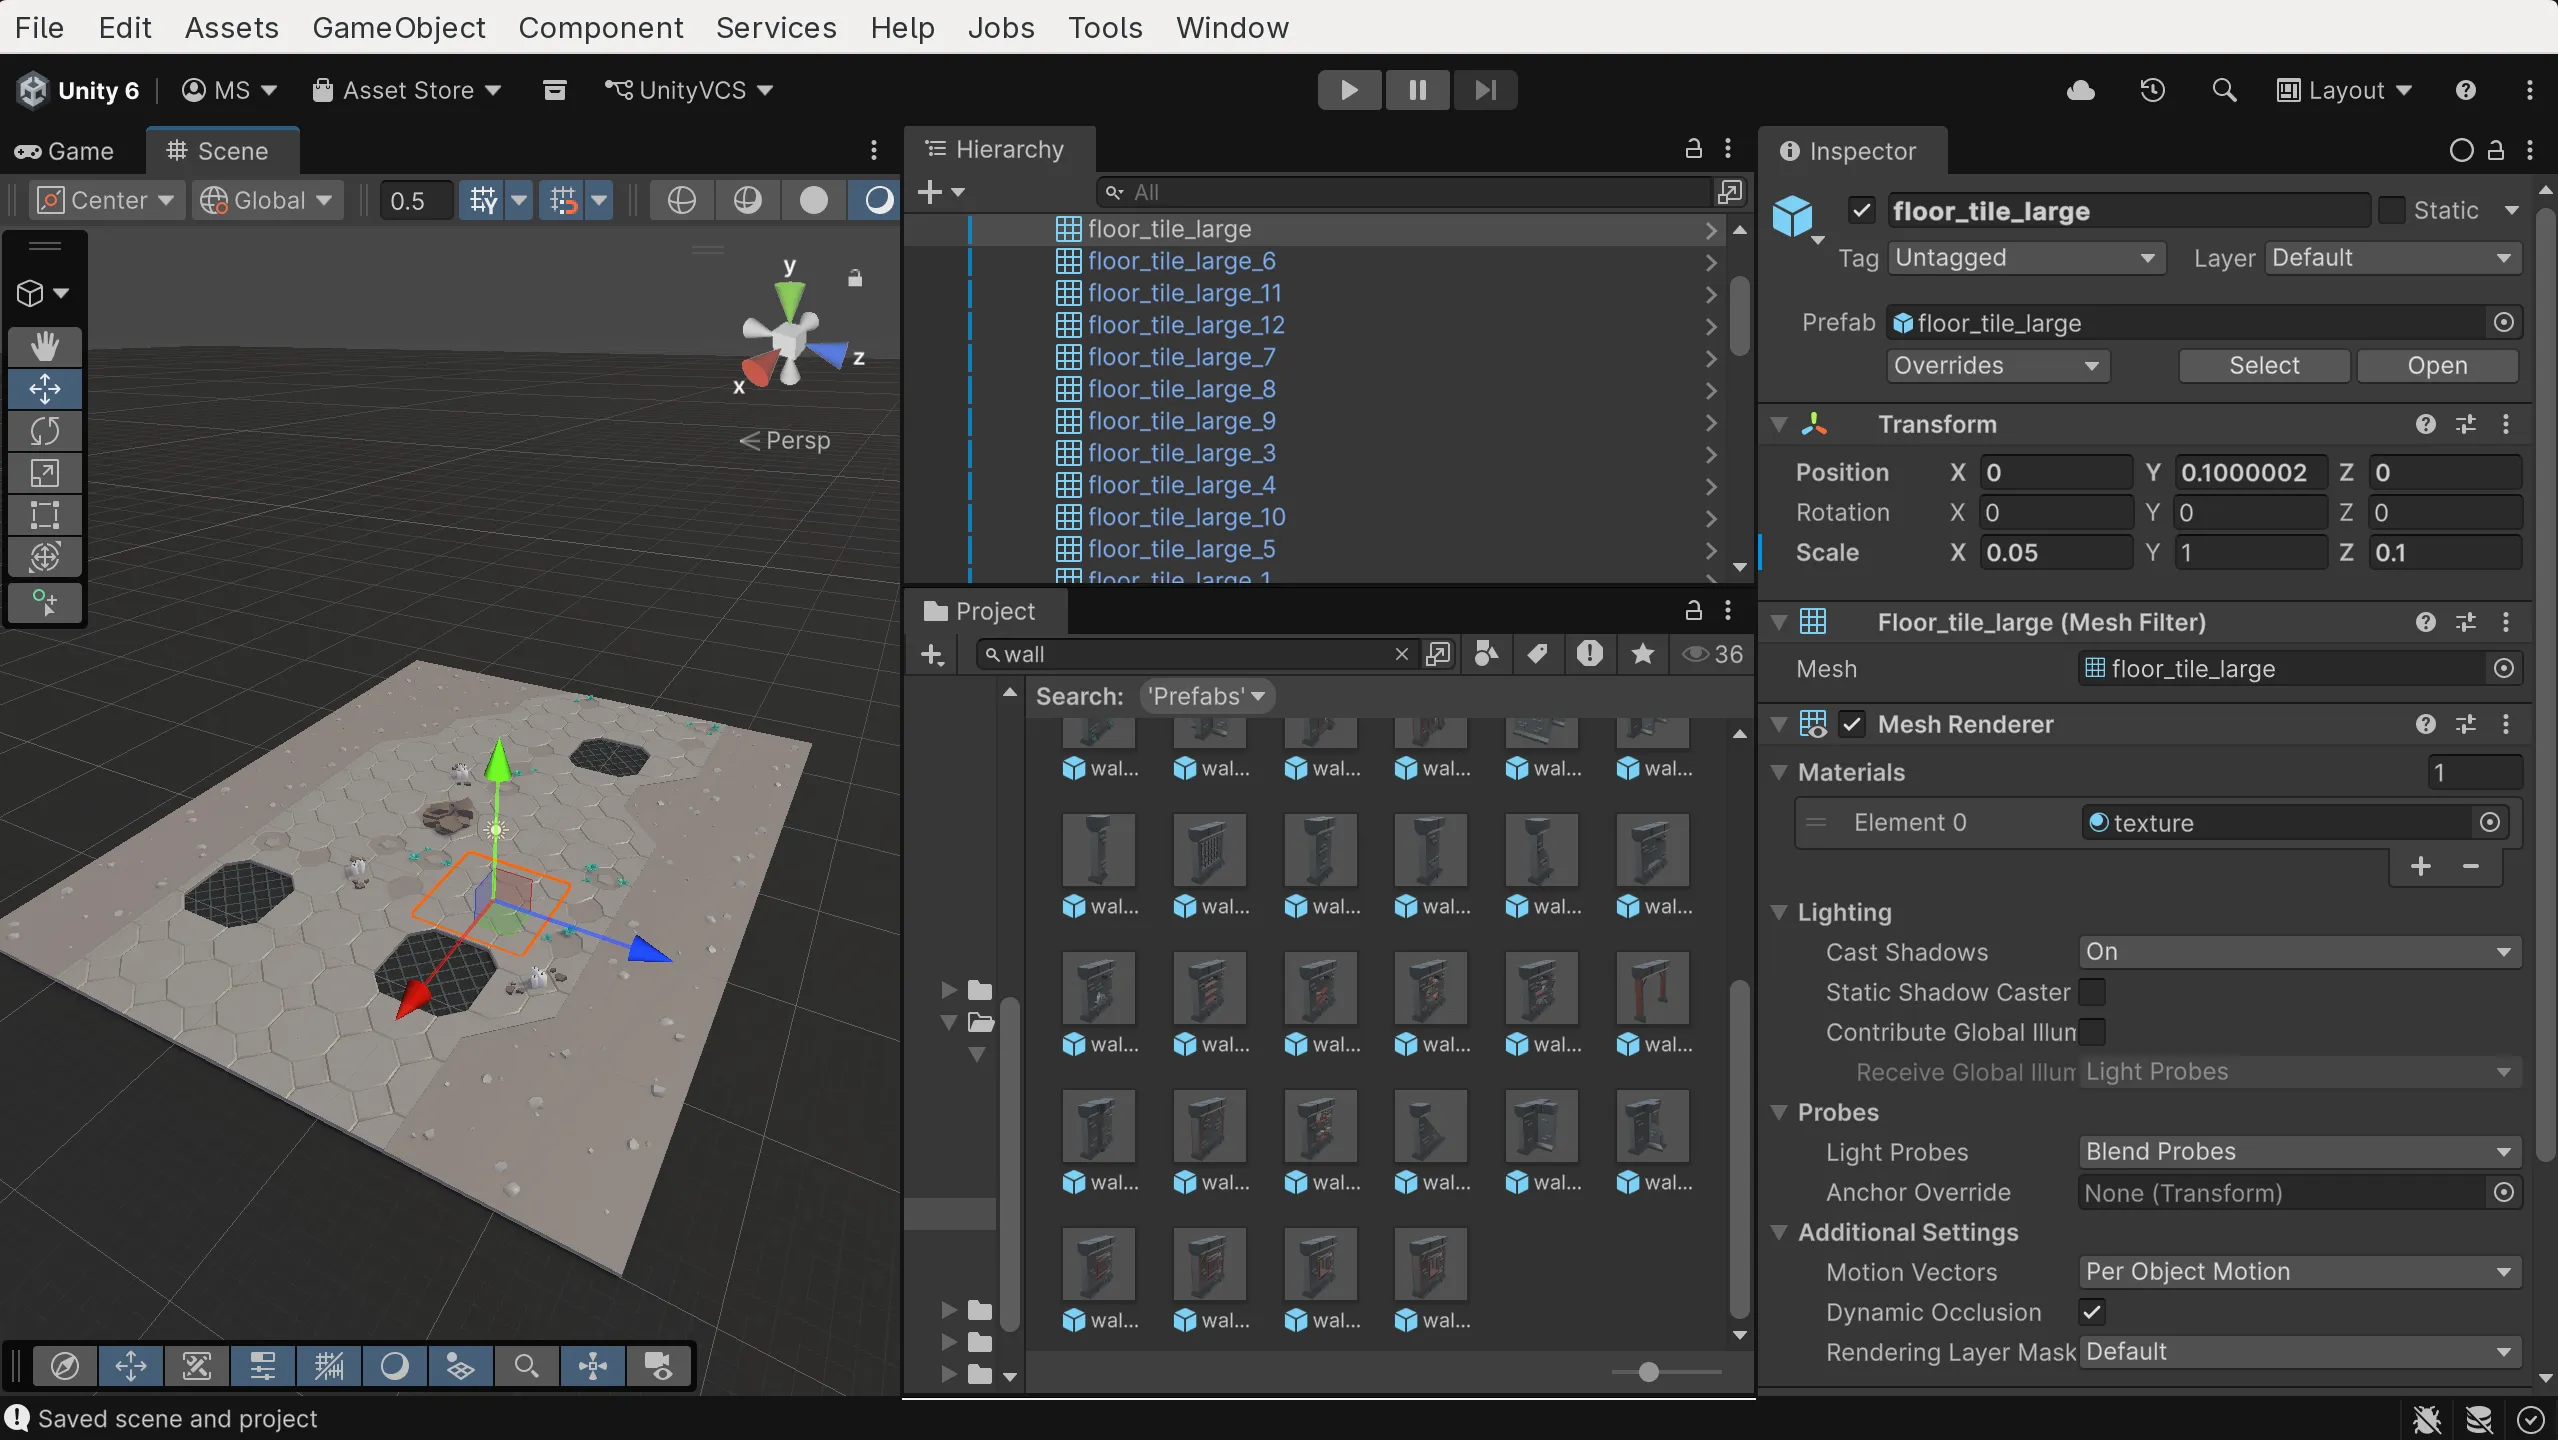Open the Cast Shadows dropdown
The width and height of the screenshot is (2558, 1440).
(2298, 952)
